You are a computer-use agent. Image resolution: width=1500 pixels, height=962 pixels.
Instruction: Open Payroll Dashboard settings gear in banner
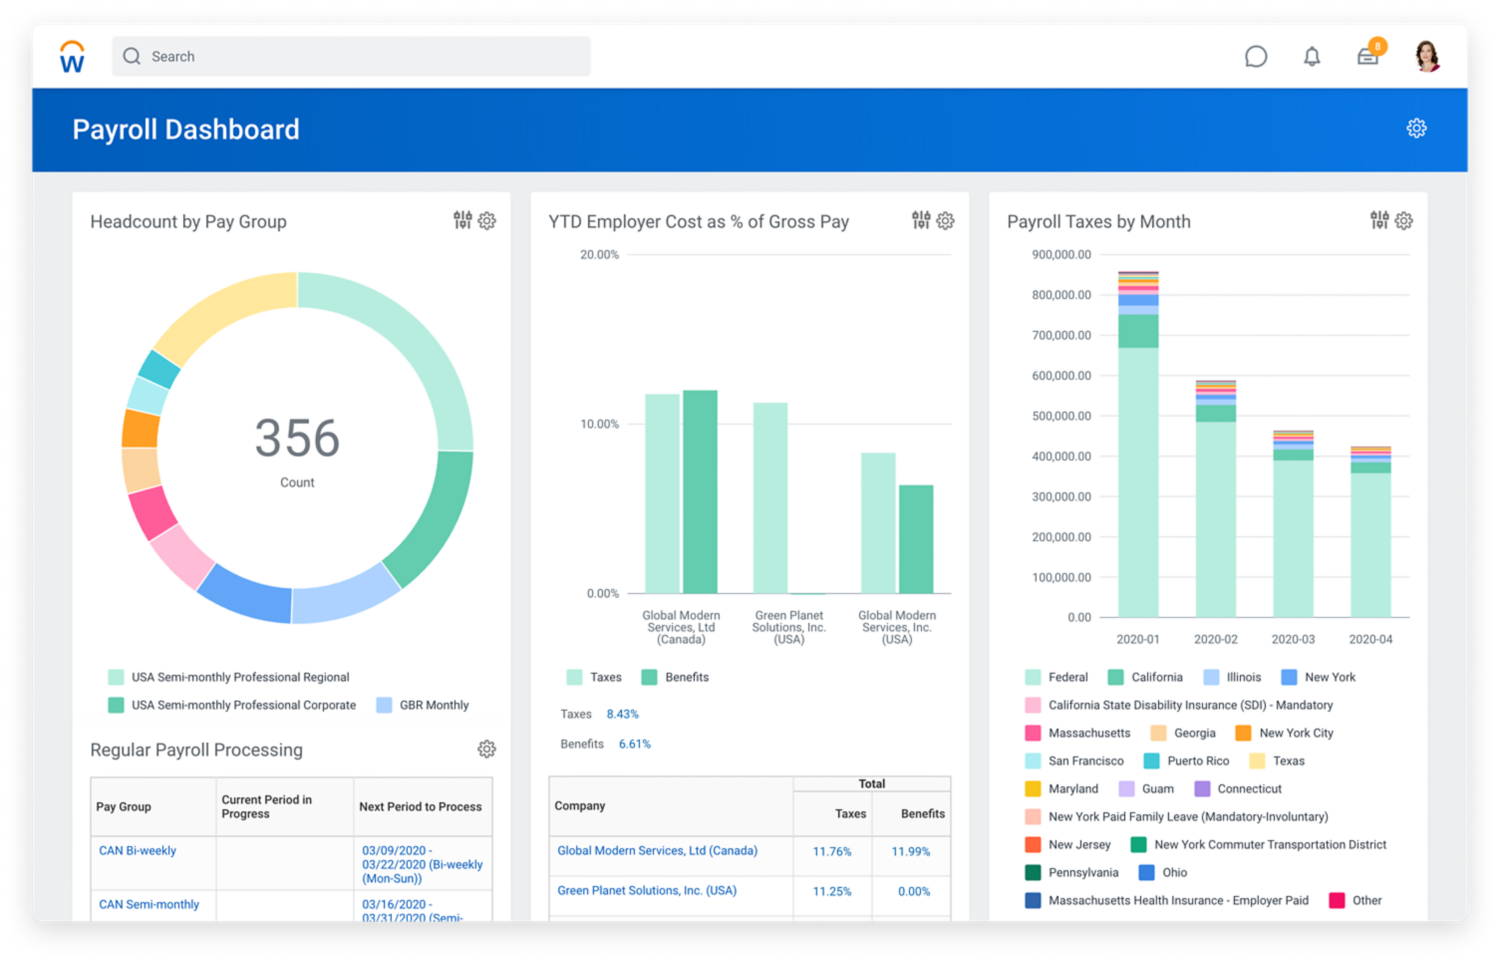(x=1416, y=128)
